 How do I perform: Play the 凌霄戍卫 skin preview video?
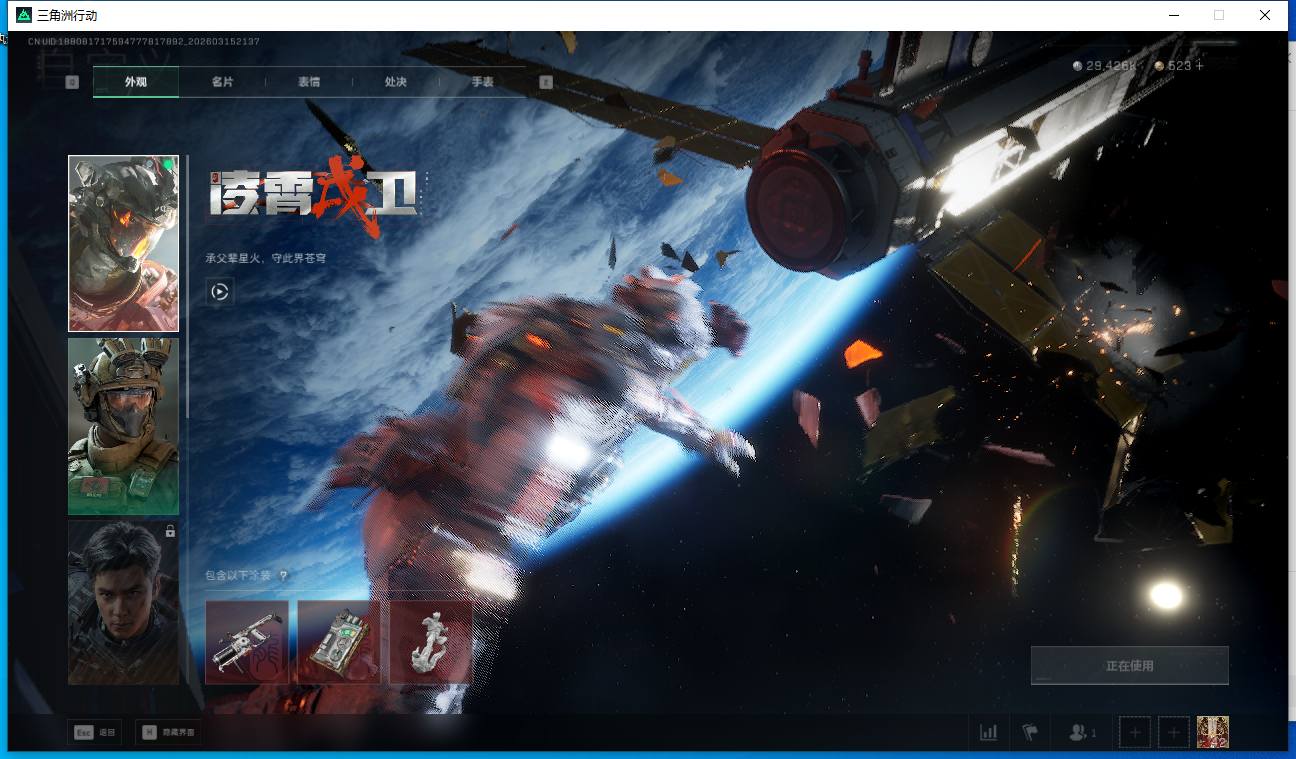tap(220, 292)
